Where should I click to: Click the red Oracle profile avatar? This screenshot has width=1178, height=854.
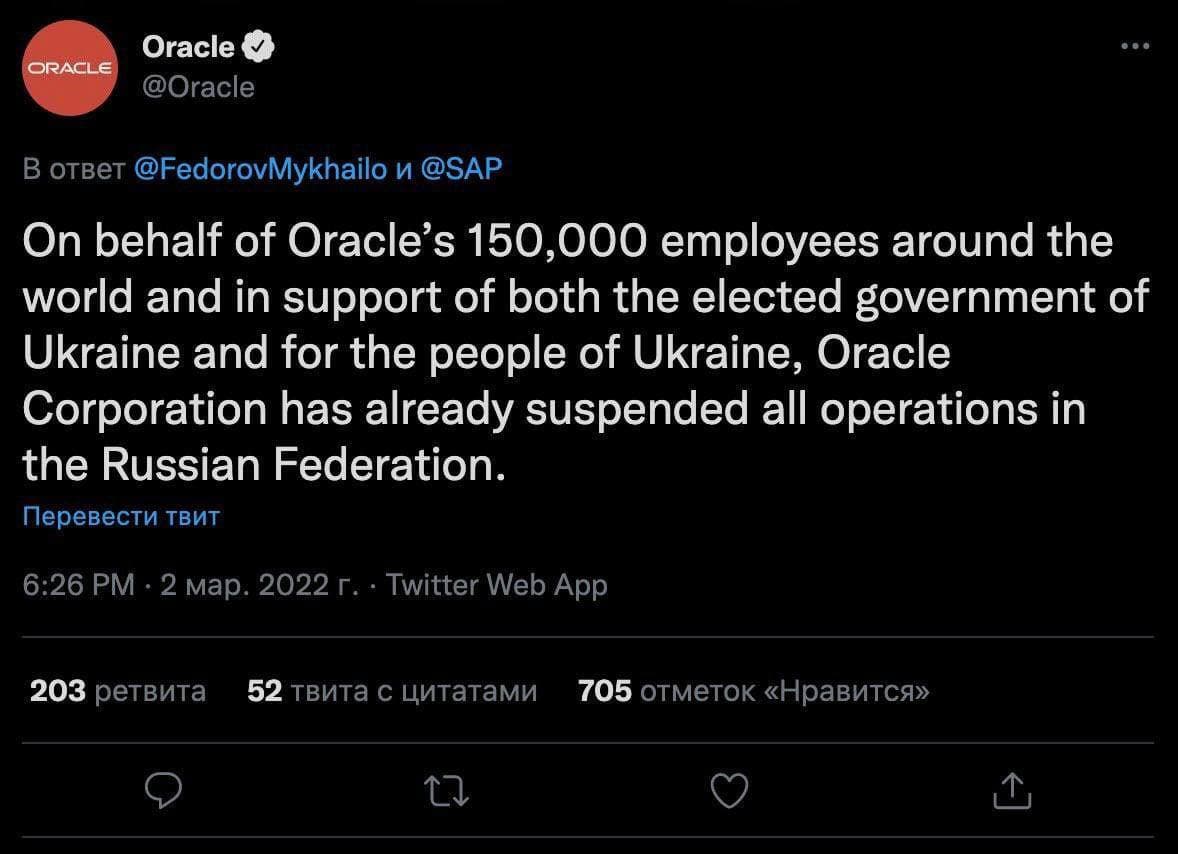click(x=70, y=67)
